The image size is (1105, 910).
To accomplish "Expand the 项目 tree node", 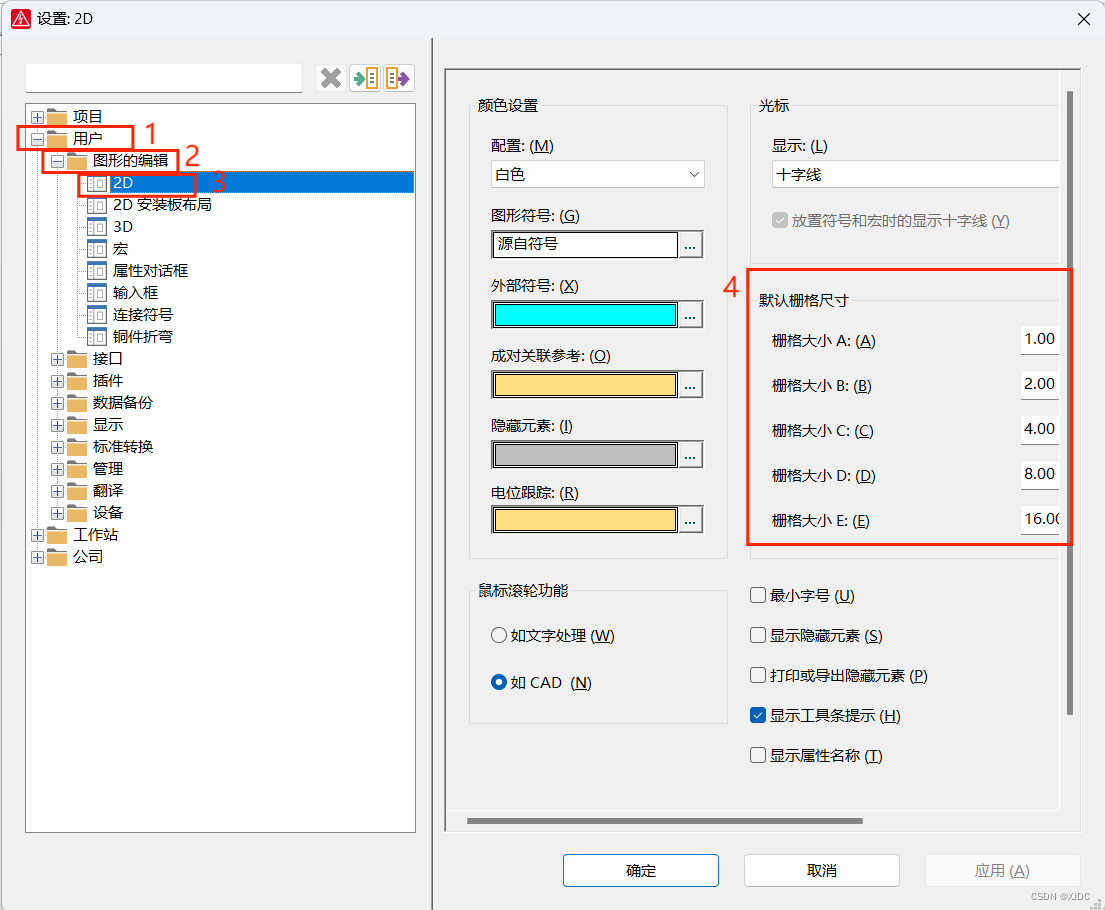I will click(x=38, y=117).
